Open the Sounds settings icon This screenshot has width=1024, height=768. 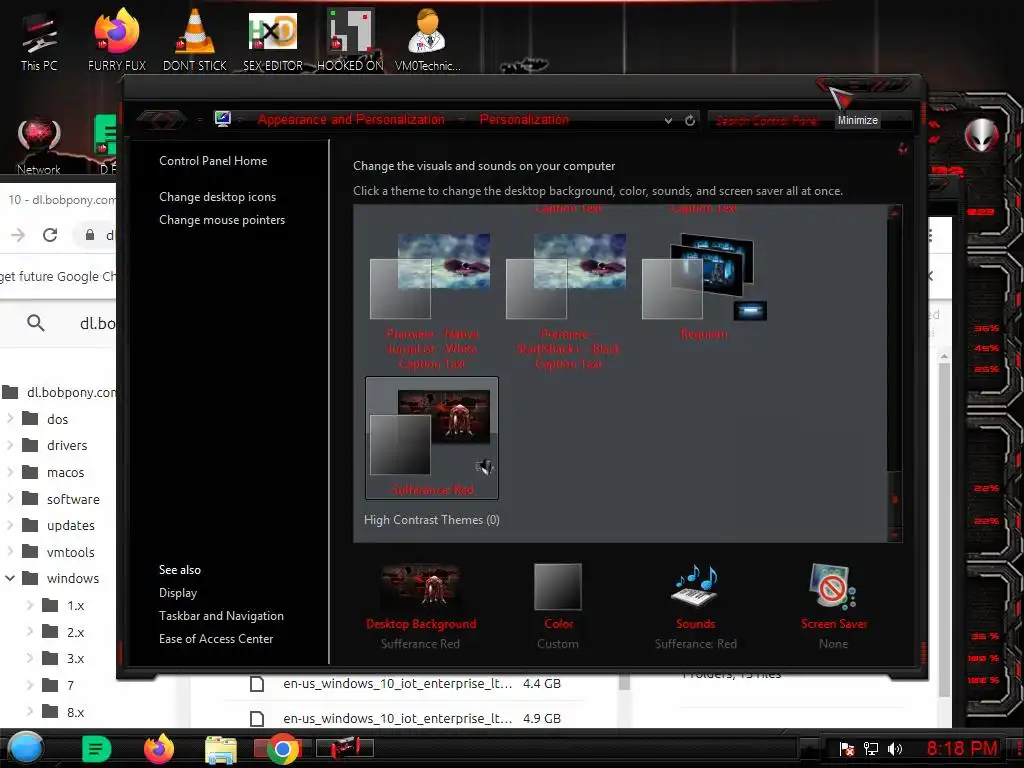[696, 584]
